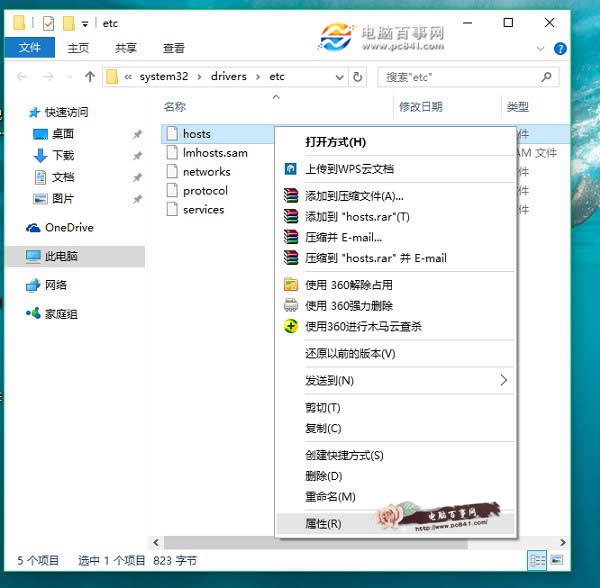Select 重命名(M) from the context menu
Screen dimensions: 600x588
click(x=330, y=497)
